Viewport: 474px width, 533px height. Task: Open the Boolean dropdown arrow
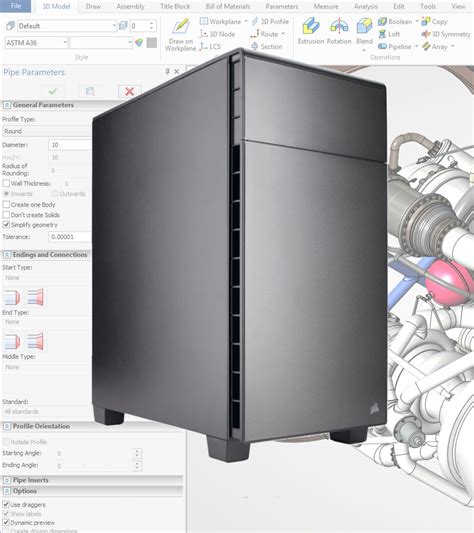[x=417, y=21]
